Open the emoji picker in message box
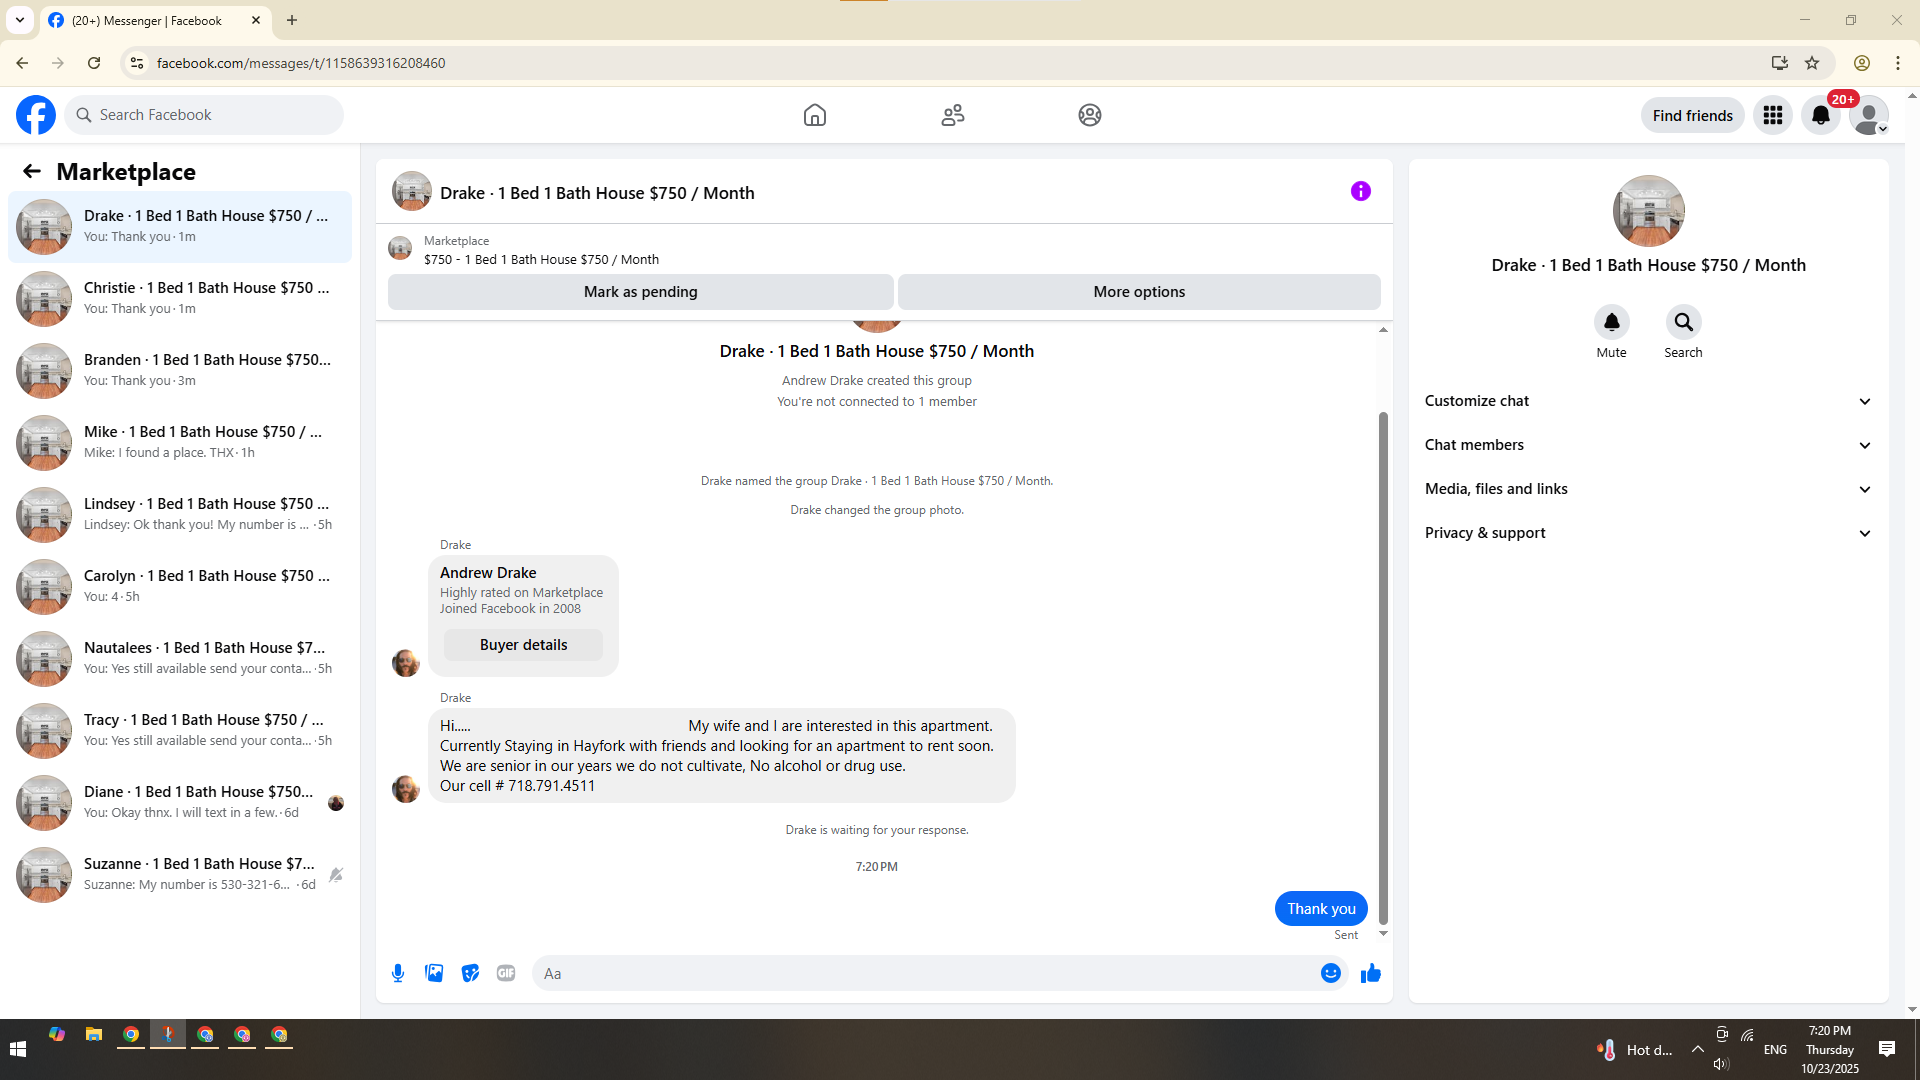The image size is (1920, 1080). point(1330,973)
